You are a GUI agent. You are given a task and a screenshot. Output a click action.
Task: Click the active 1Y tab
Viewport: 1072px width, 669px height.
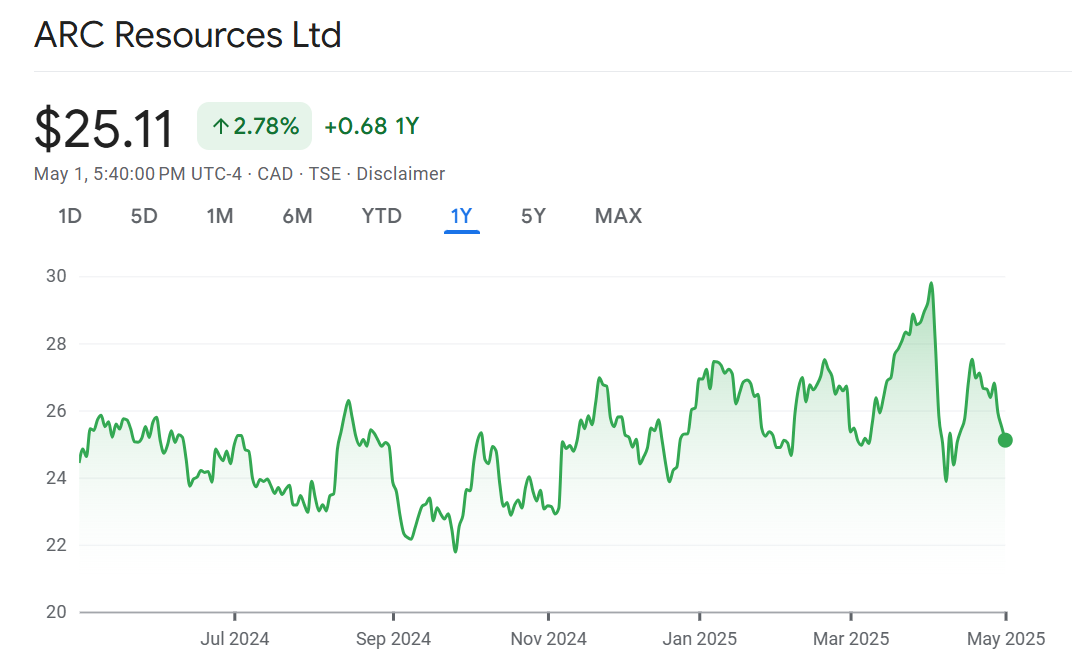click(462, 216)
